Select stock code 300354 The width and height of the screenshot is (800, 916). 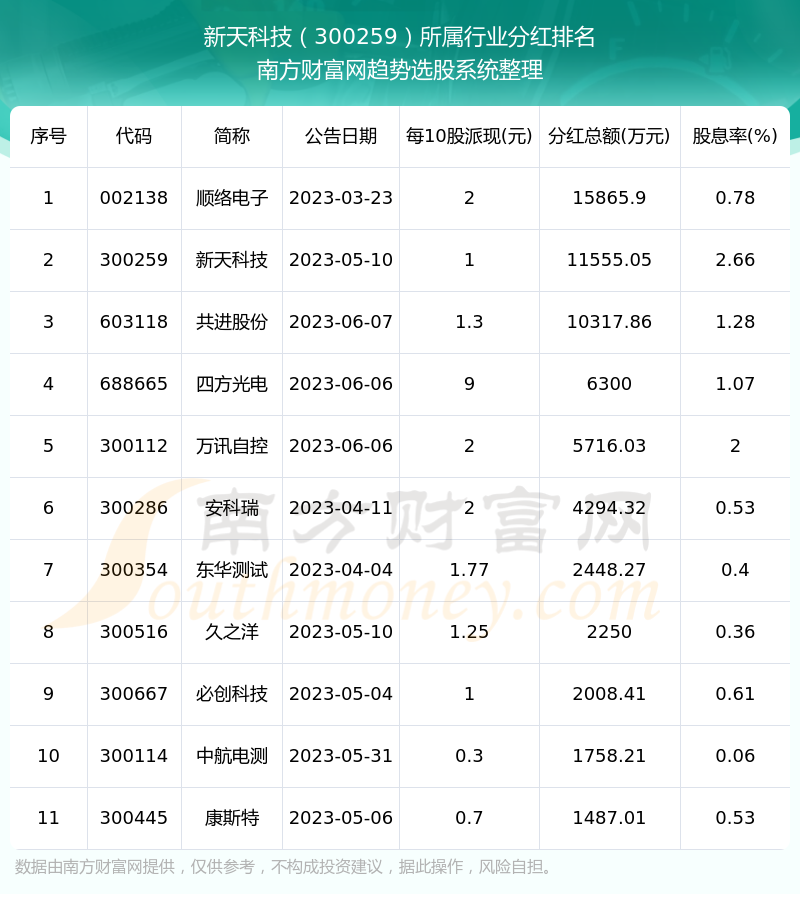[x=134, y=570]
